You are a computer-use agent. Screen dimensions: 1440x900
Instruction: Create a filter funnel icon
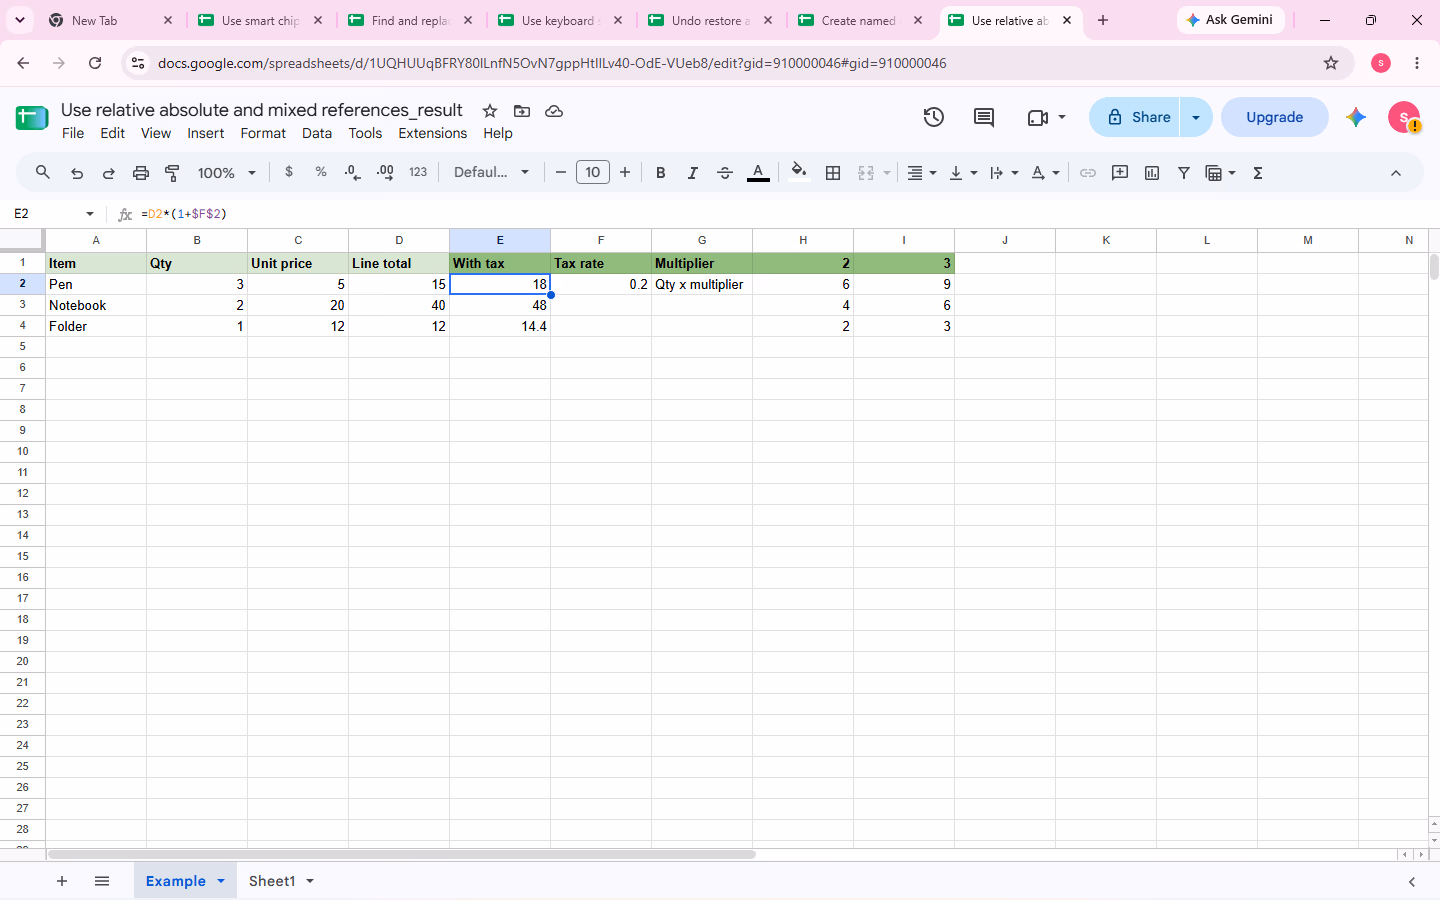point(1184,173)
